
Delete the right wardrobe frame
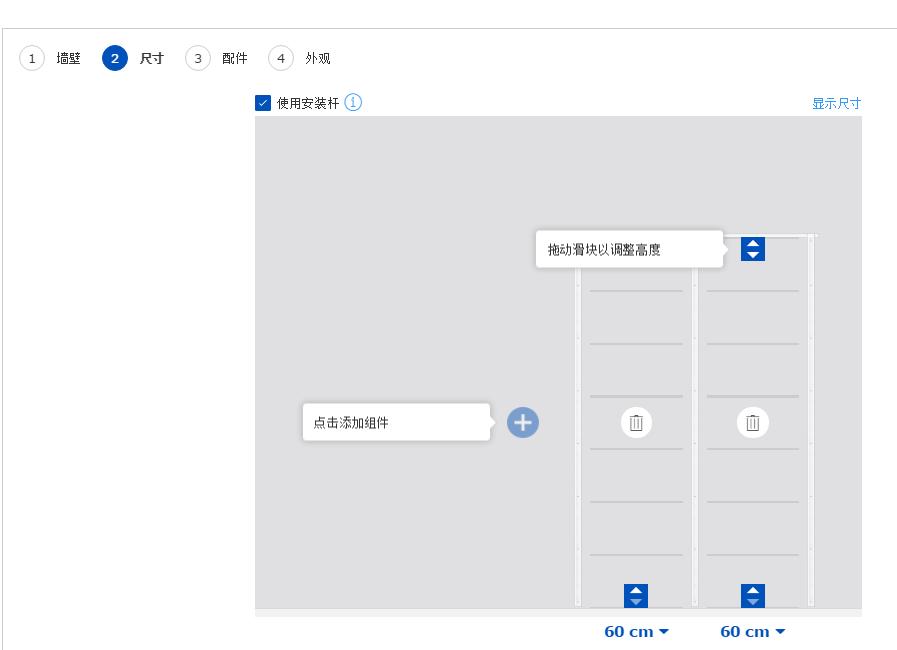point(753,422)
